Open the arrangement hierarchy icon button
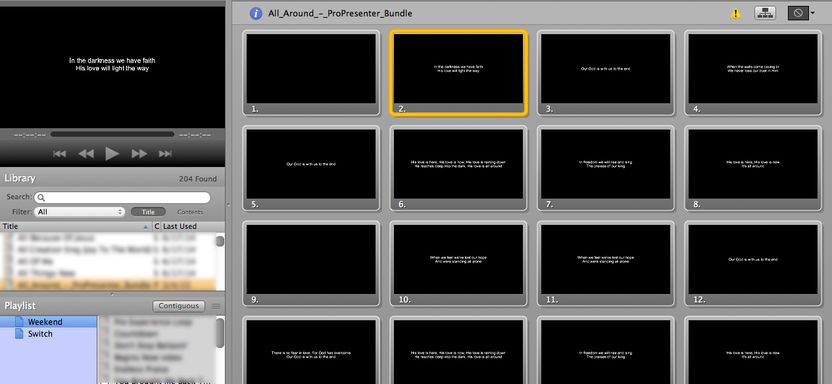The image size is (832, 384). click(x=765, y=13)
